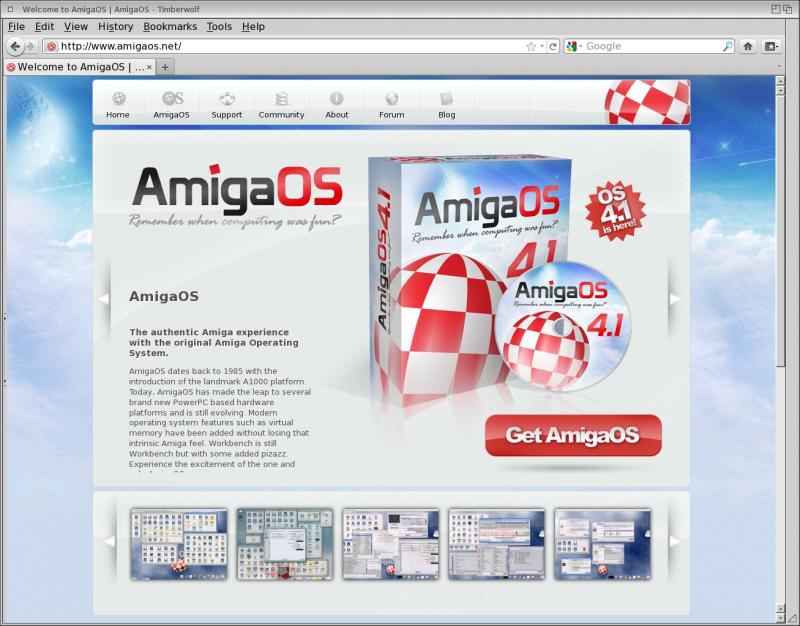This screenshot has width=800, height=626.
Task: Open the search engine selector dropdown
Action: pyautogui.click(x=574, y=46)
